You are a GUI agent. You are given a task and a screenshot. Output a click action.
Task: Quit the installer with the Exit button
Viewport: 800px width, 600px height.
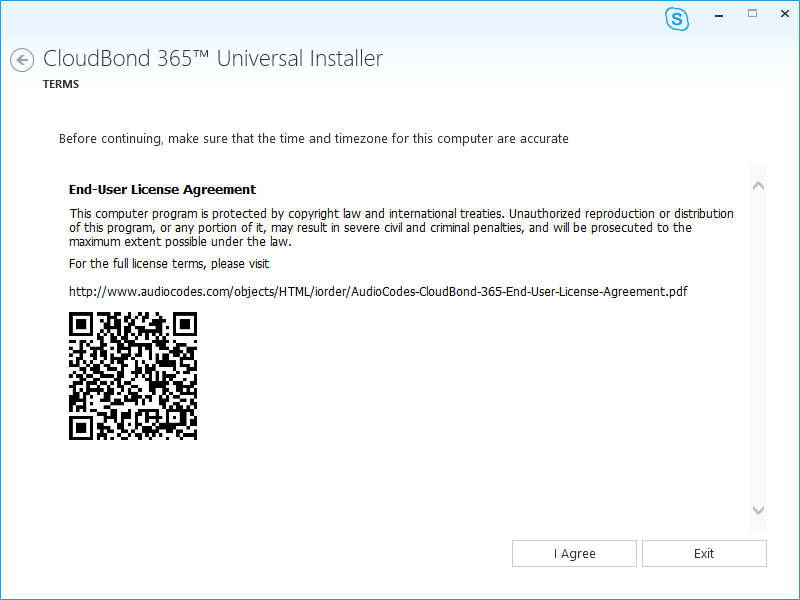pos(704,554)
